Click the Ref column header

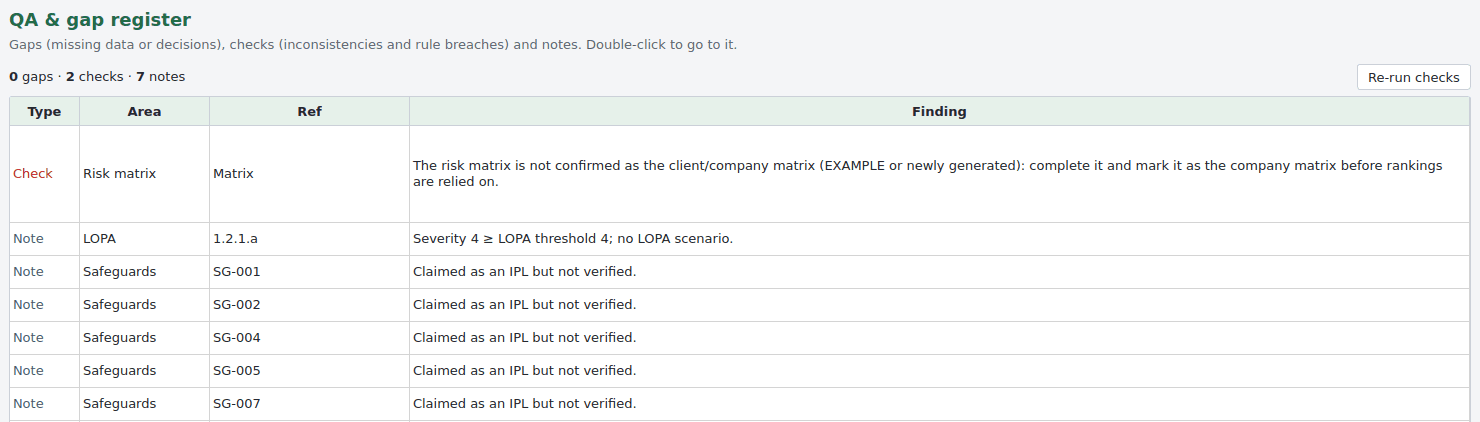[310, 111]
